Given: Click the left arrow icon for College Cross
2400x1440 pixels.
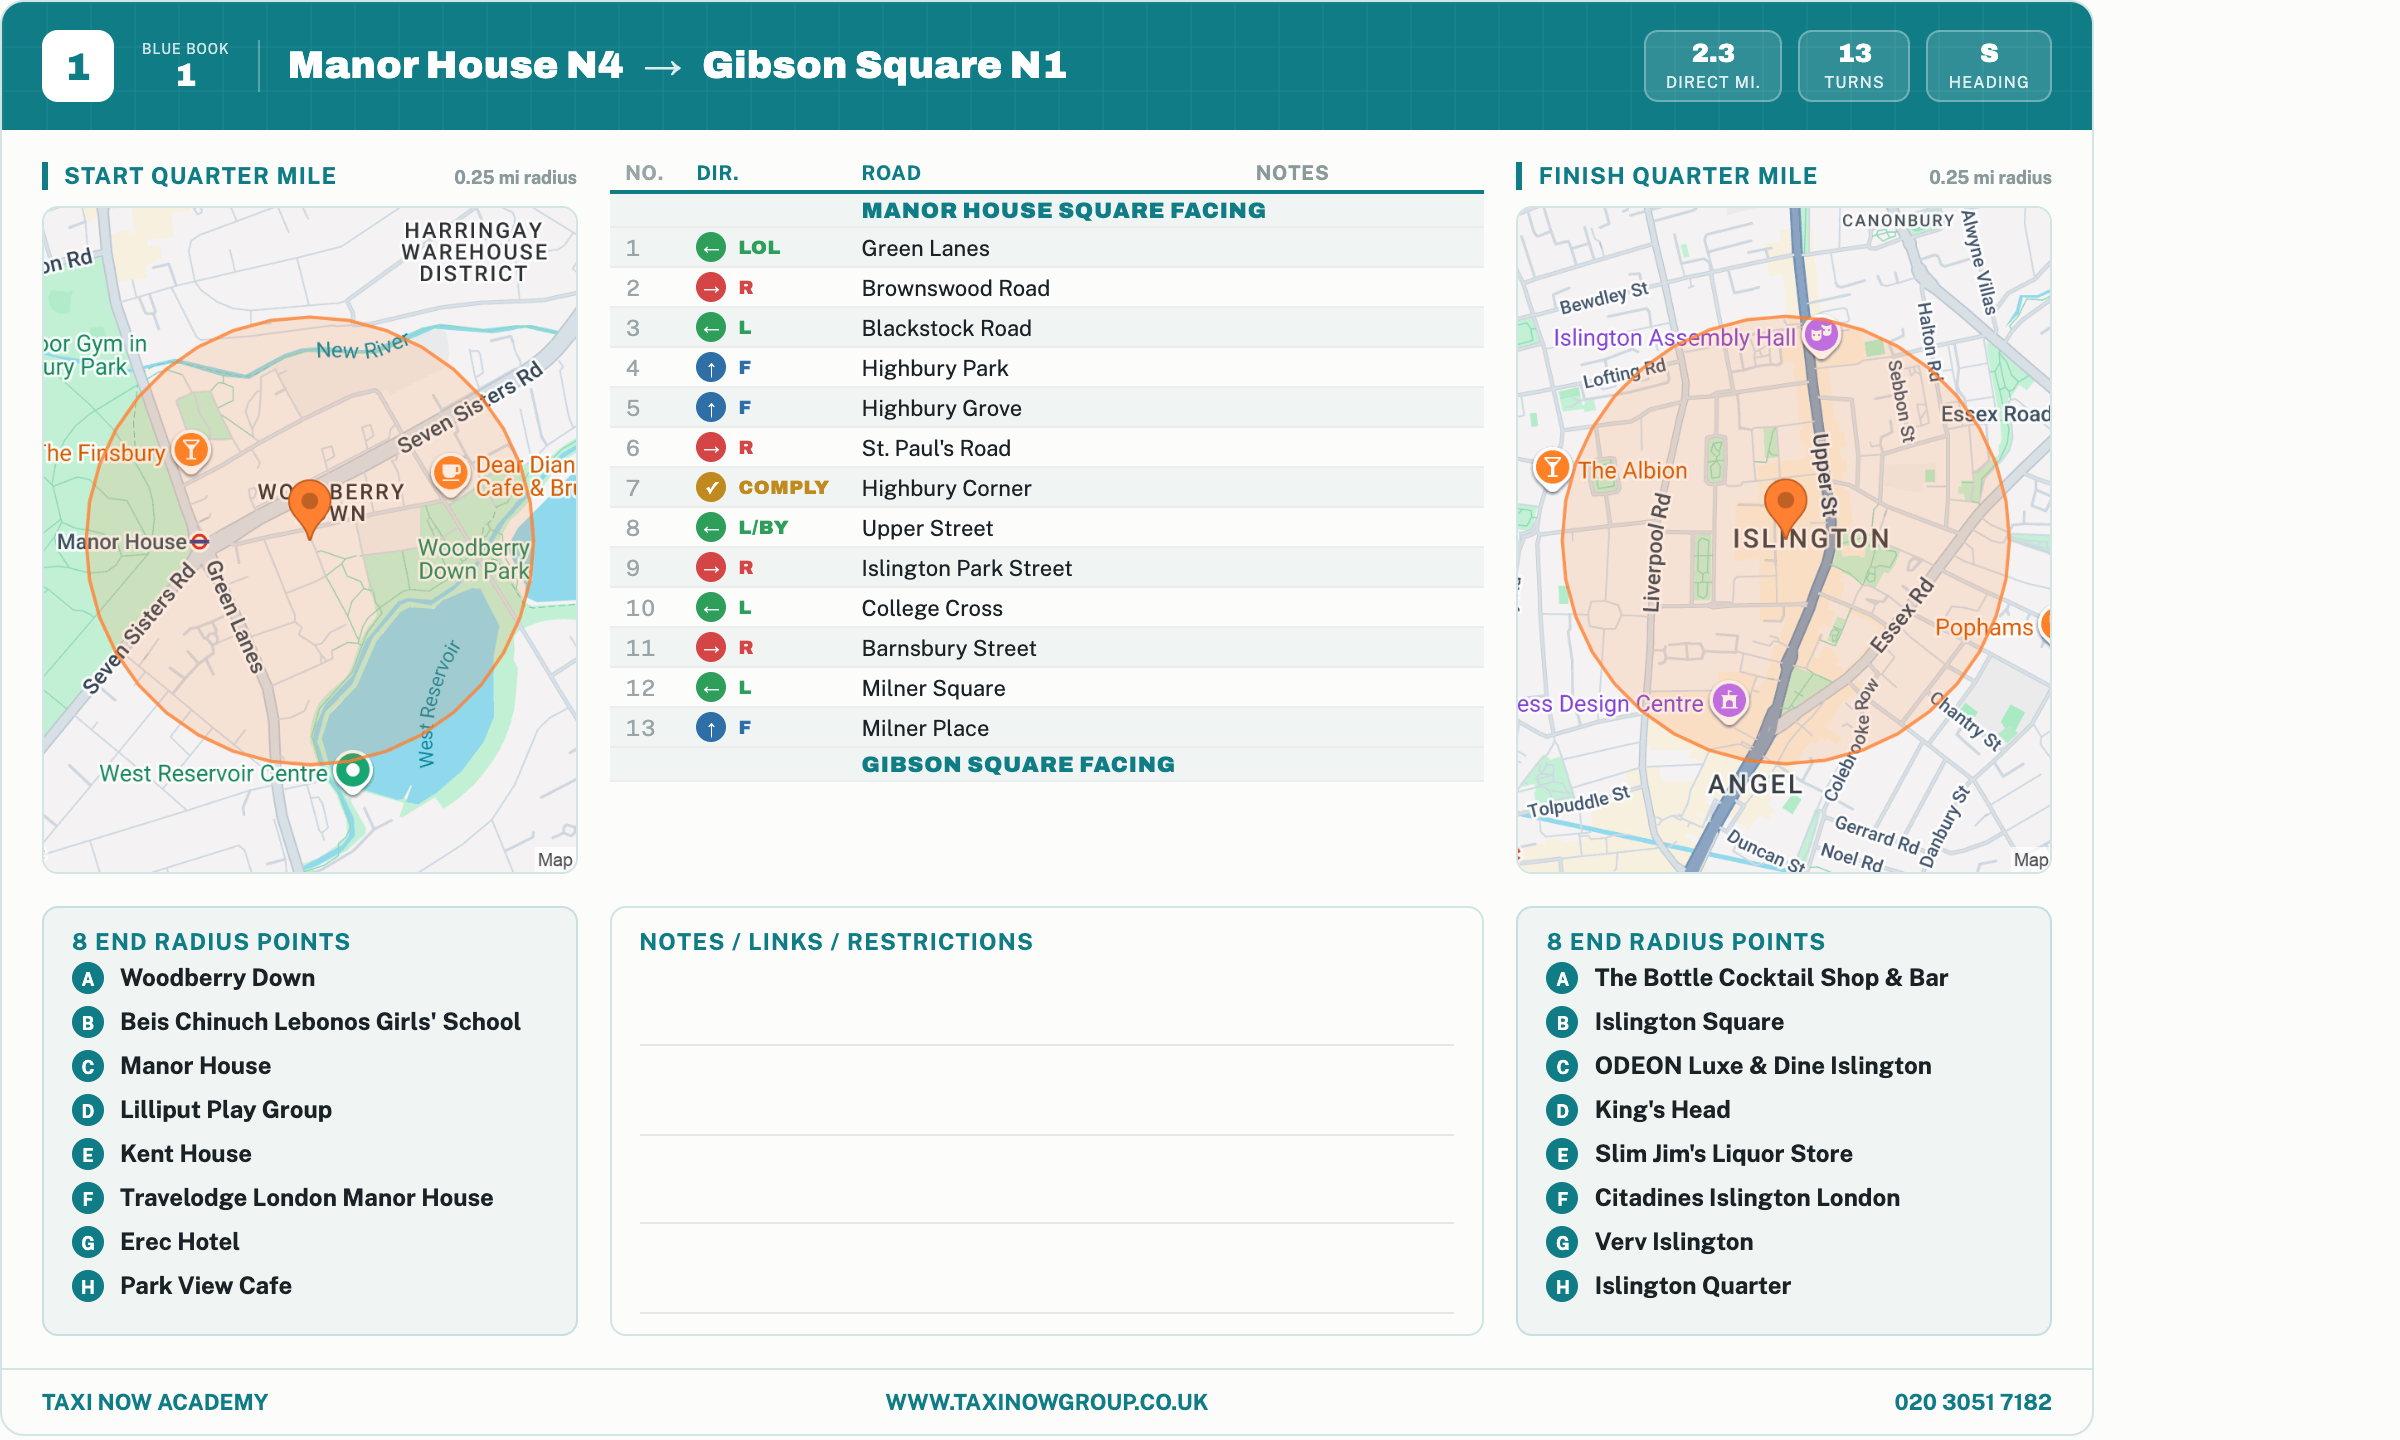Looking at the screenshot, I should click(710, 608).
